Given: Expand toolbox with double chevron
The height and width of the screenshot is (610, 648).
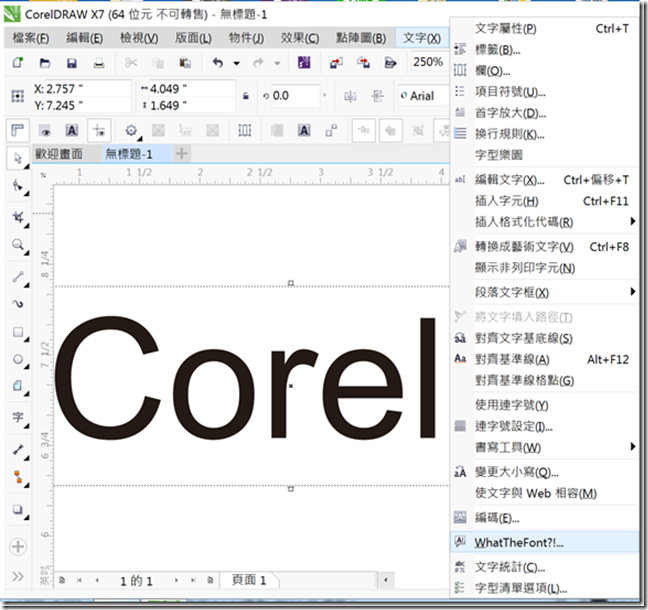Looking at the screenshot, I should point(18,576).
